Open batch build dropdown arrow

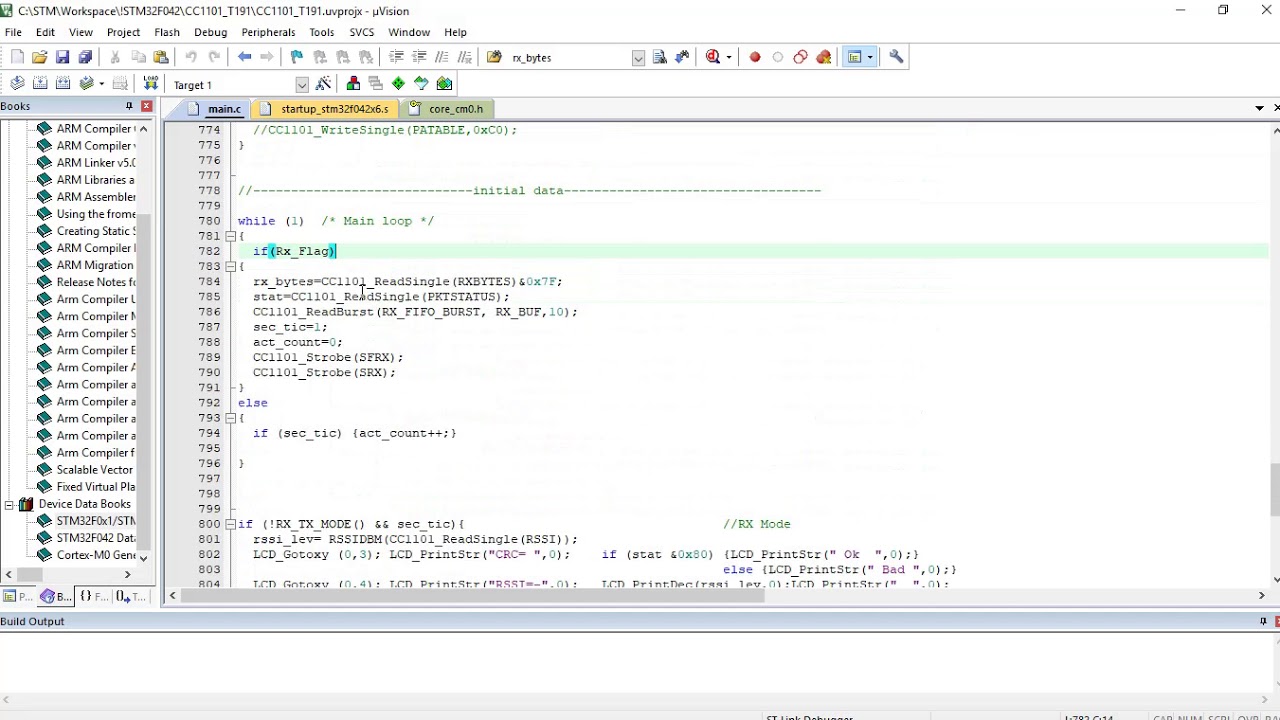pos(101,84)
